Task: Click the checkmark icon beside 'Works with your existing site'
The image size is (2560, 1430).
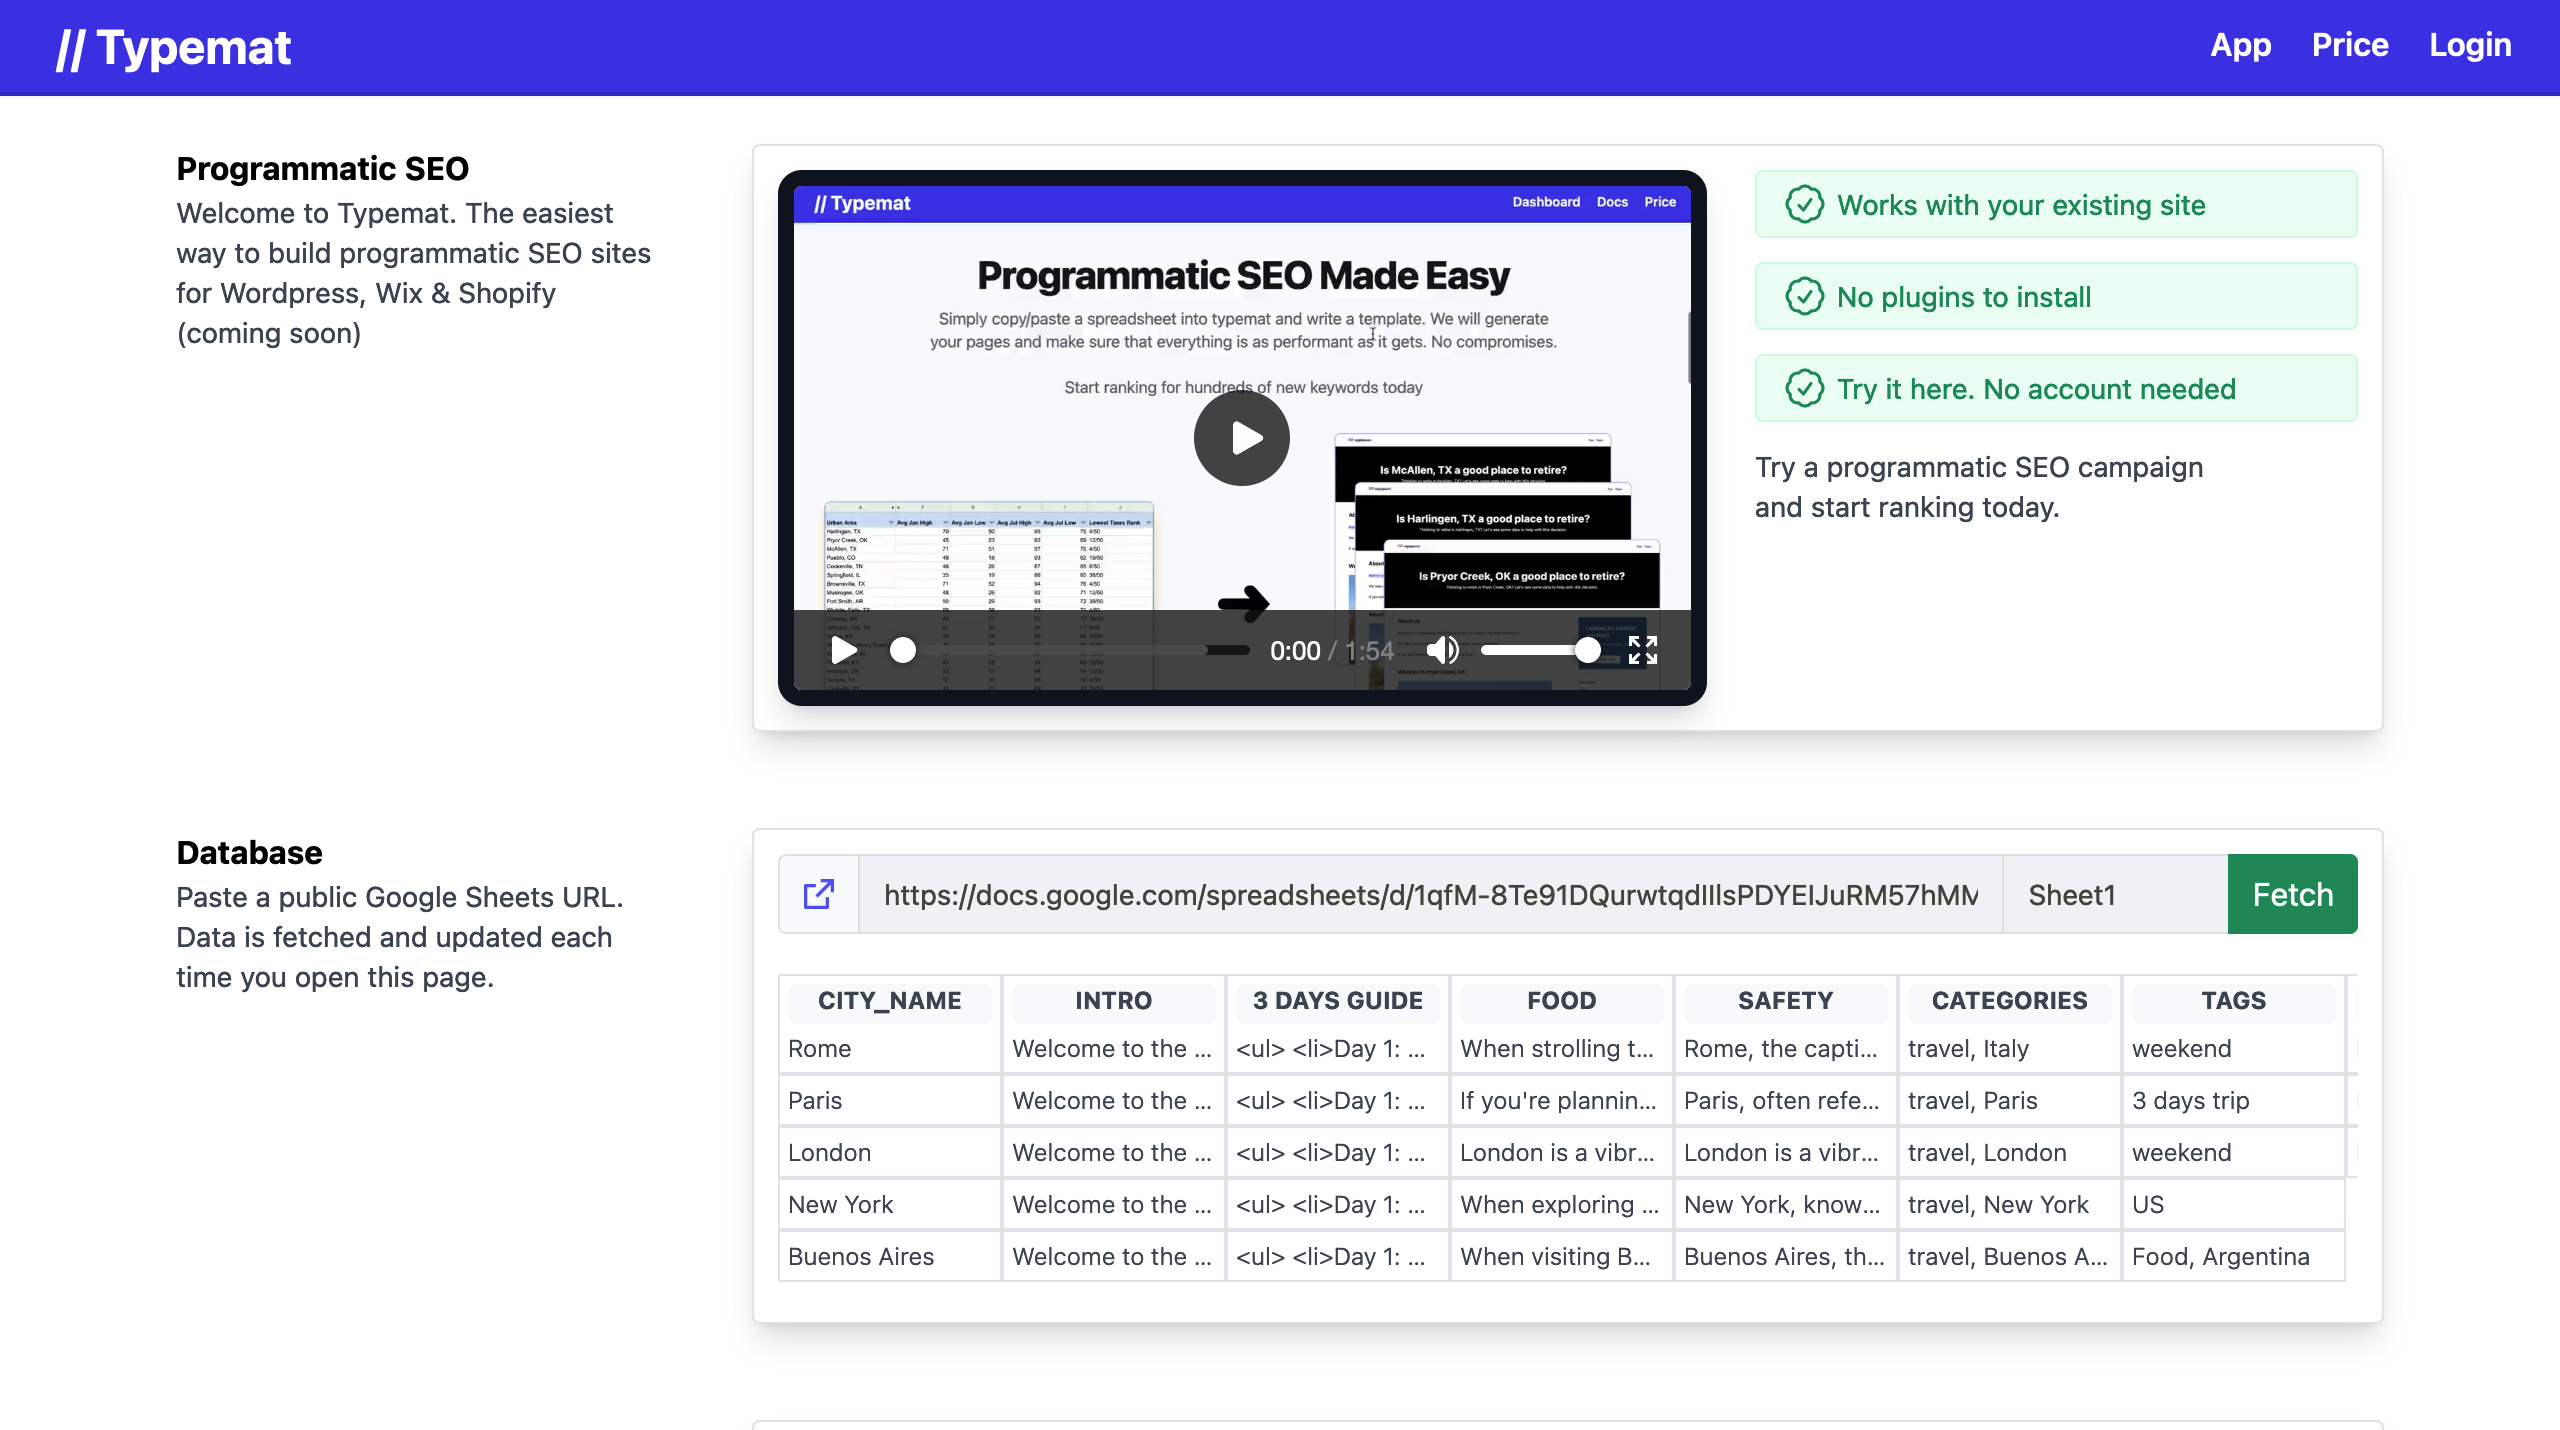Action: 1804,205
